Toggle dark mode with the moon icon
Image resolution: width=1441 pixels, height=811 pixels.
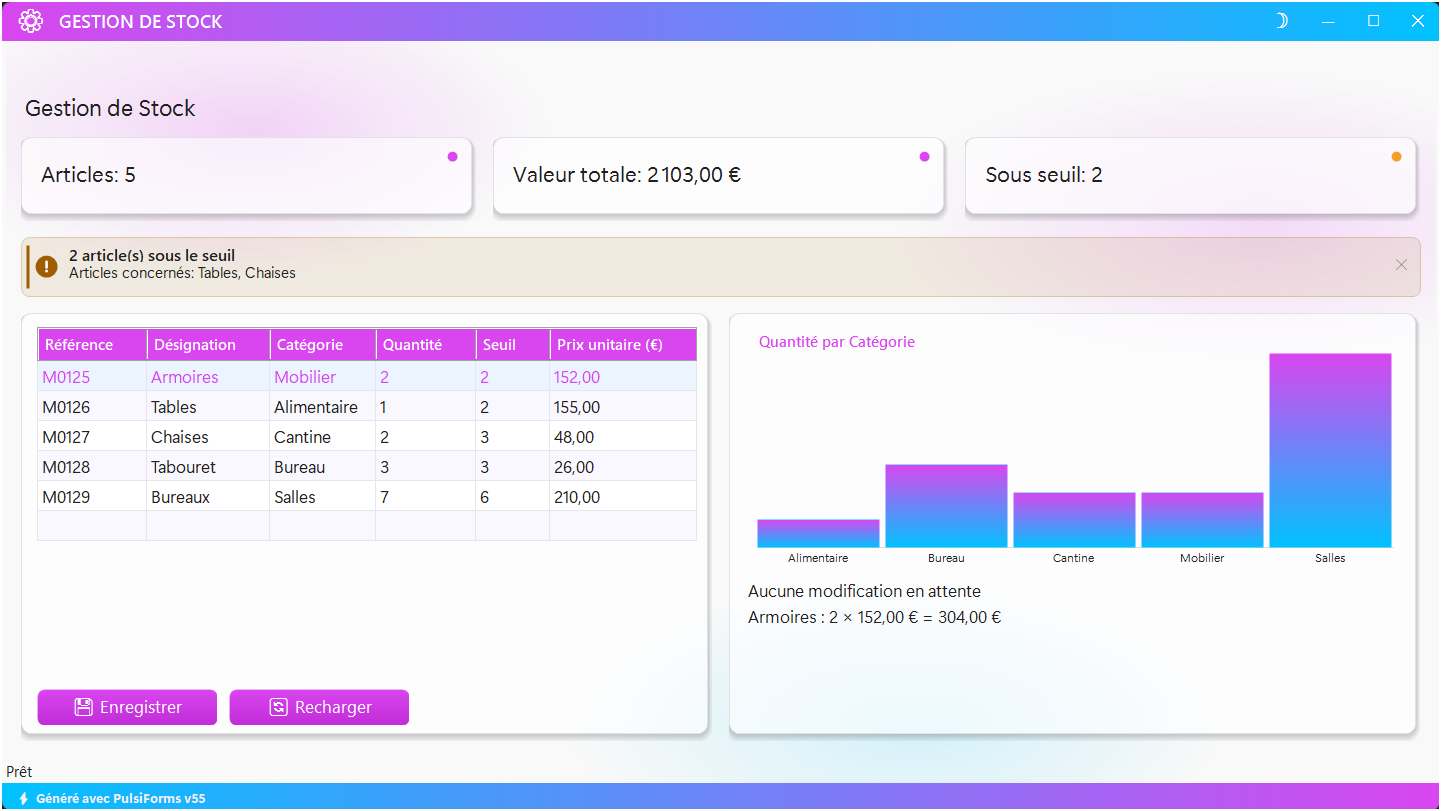1281,21
